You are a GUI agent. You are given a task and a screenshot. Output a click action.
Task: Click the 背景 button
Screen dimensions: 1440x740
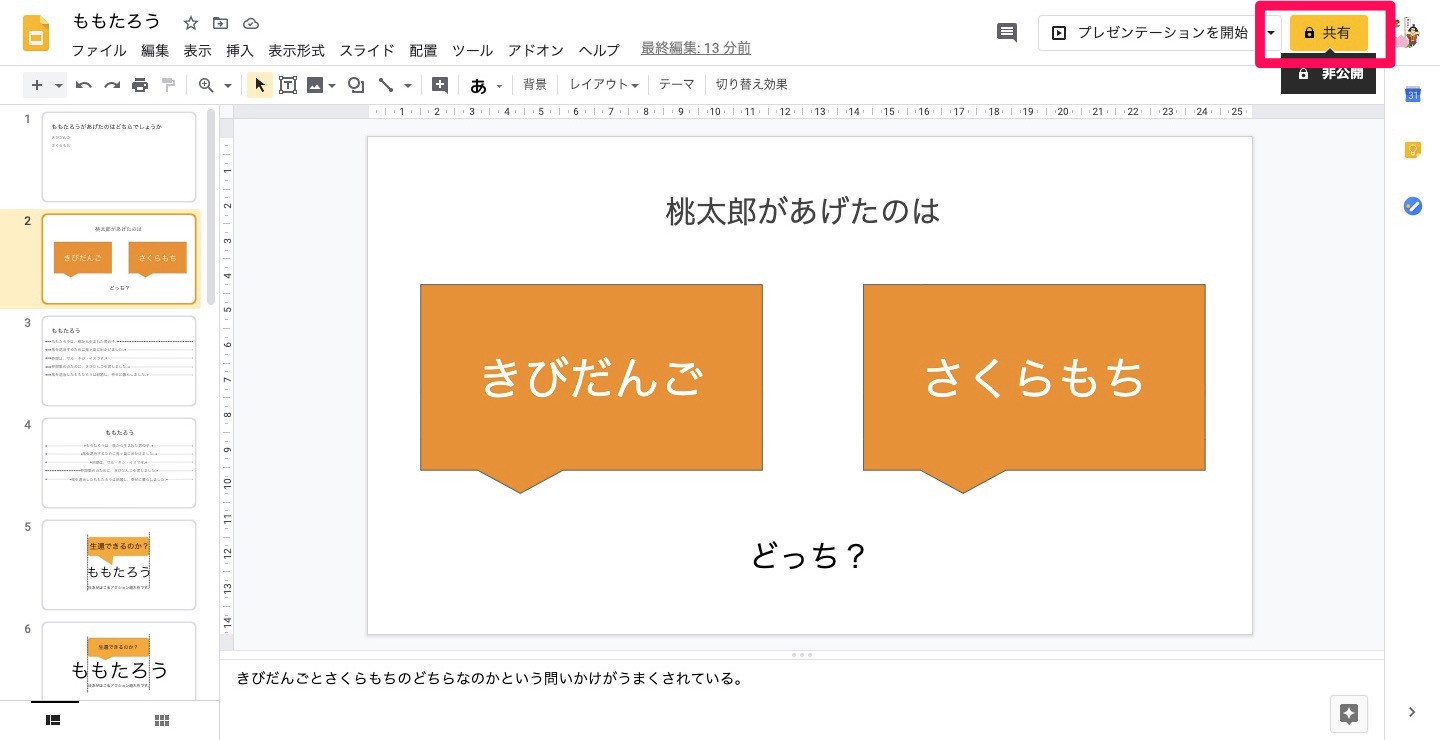point(535,85)
